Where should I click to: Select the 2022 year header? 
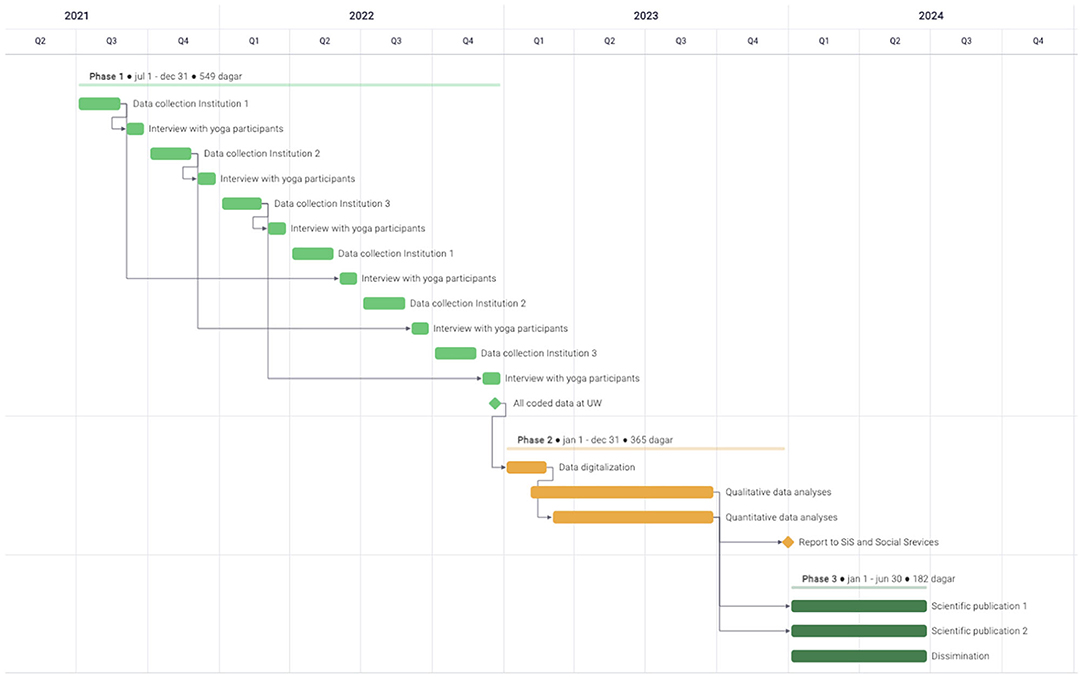362,16
